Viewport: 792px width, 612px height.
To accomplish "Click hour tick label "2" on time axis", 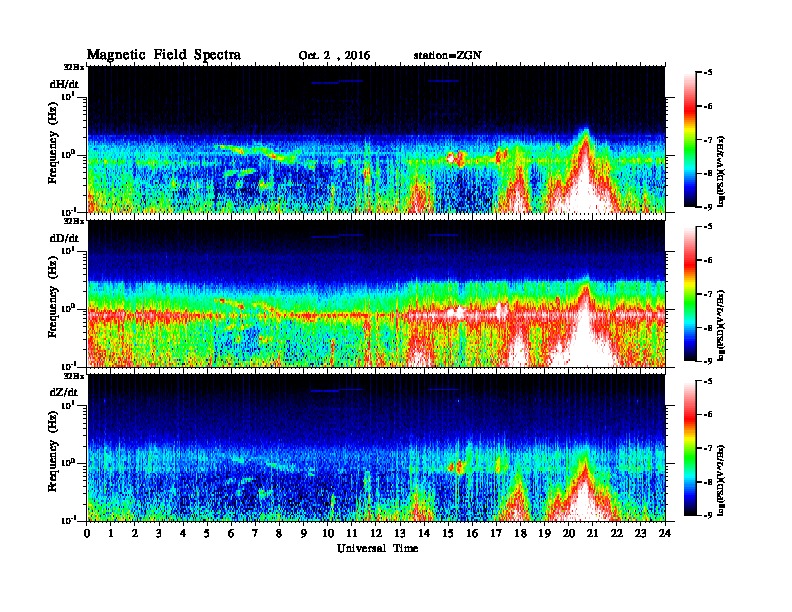I will [x=135, y=533].
